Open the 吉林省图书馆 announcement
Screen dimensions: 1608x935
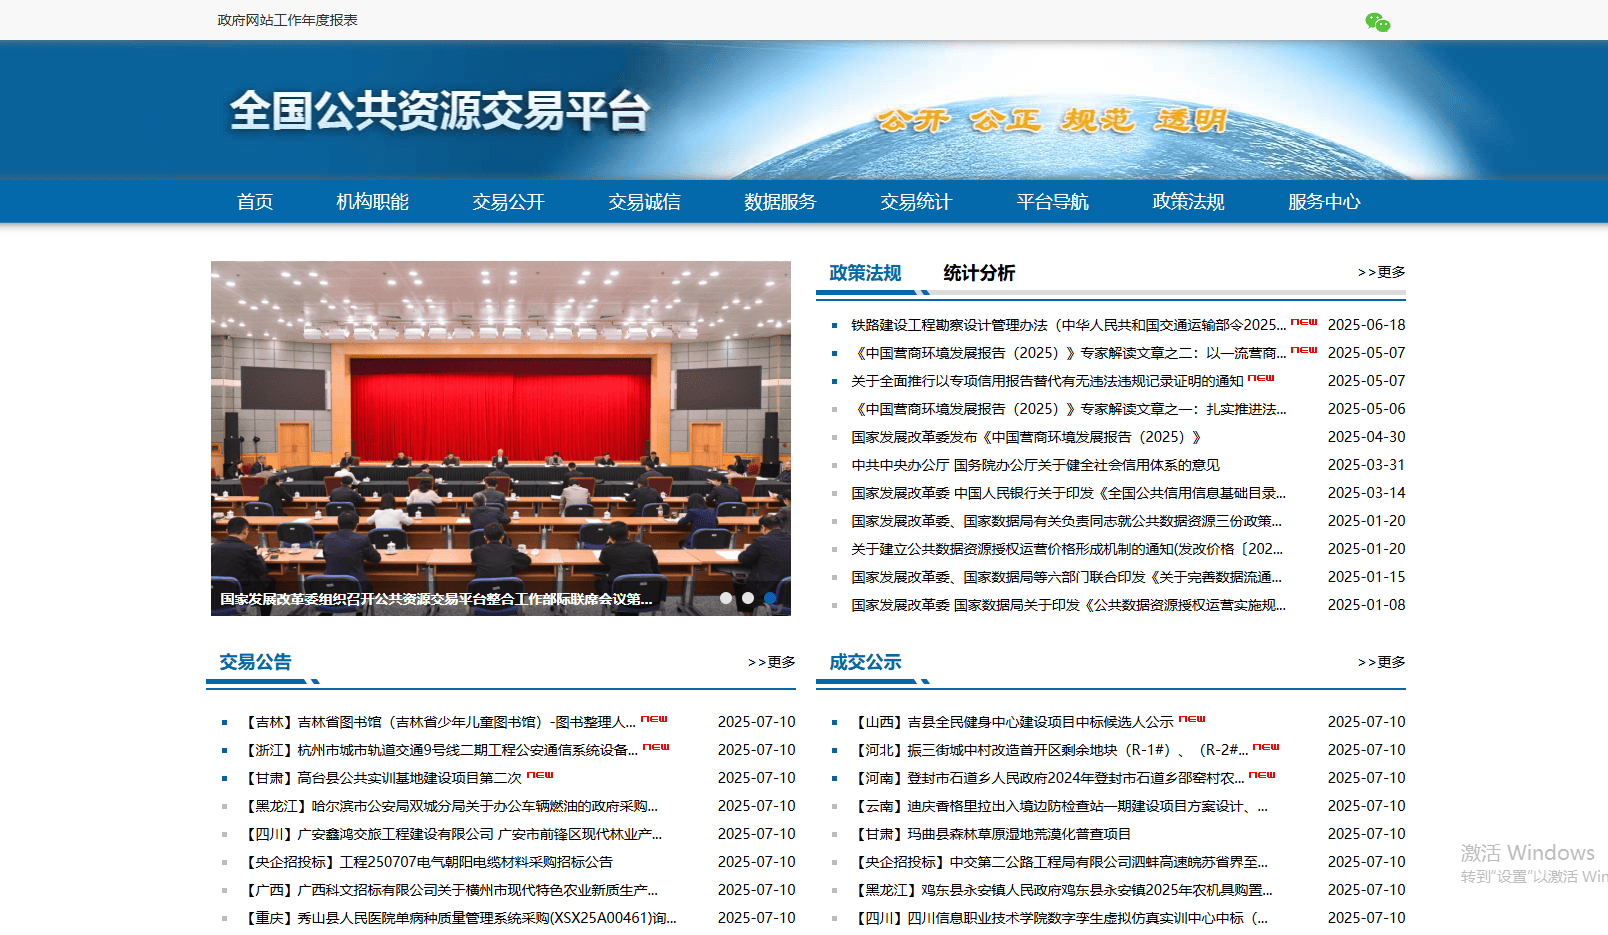point(440,722)
